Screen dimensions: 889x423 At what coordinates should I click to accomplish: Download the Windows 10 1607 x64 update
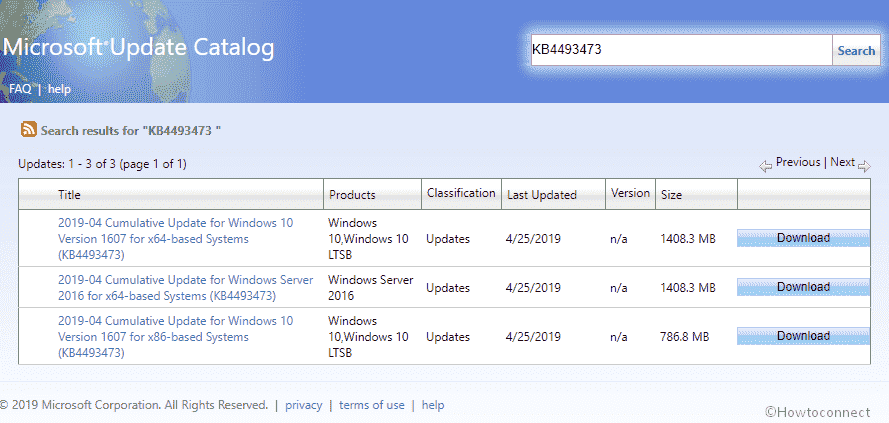(x=803, y=238)
